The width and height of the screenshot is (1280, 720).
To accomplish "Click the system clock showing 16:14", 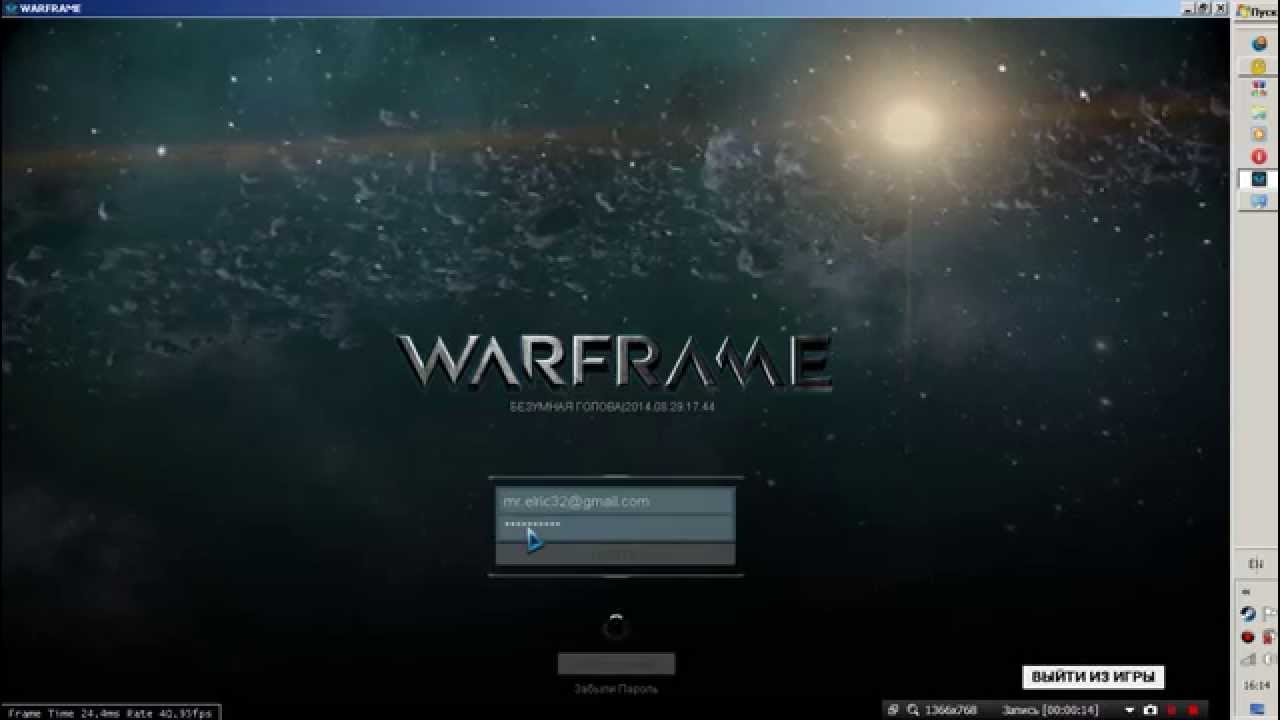I will [x=1256, y=686].
